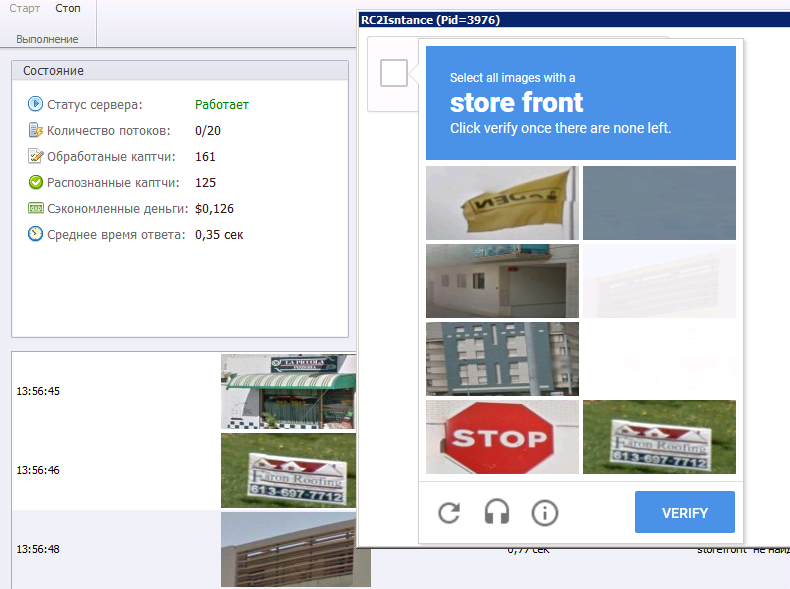This screenshot has height=589, width=790.
Task: Select the yellow flag captcha tile
Action: pyautogui.click(x=502, y=203)
